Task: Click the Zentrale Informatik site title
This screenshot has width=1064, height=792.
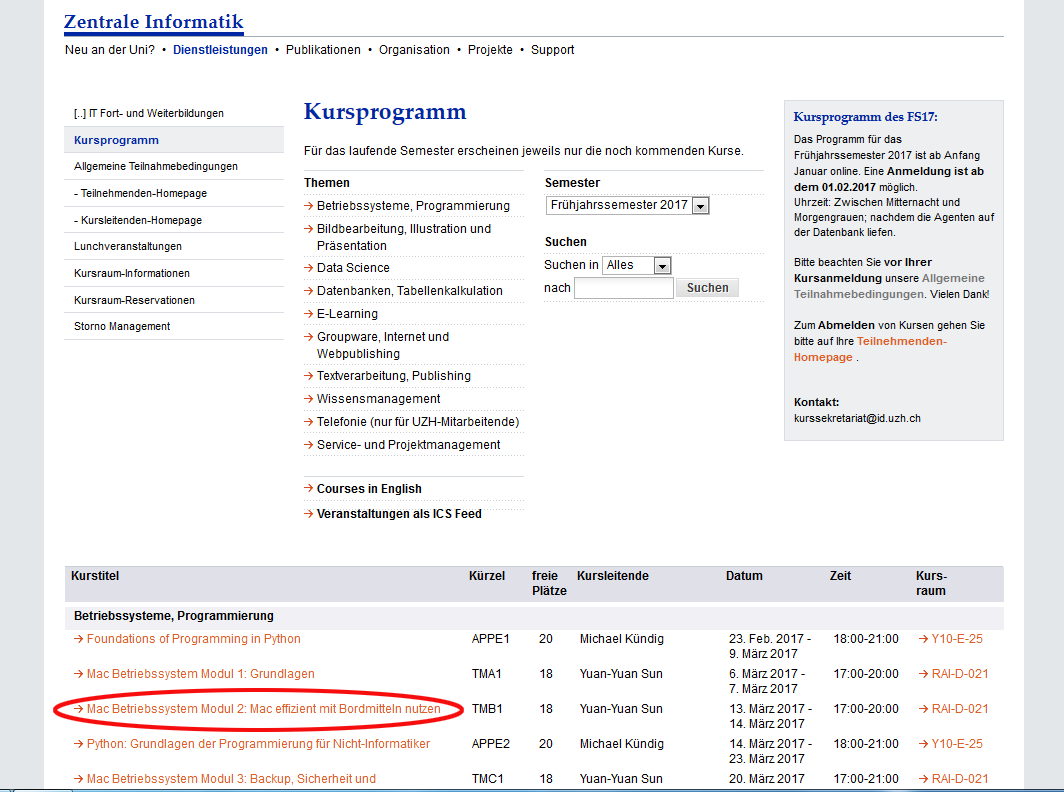Action: click(153, 22)
